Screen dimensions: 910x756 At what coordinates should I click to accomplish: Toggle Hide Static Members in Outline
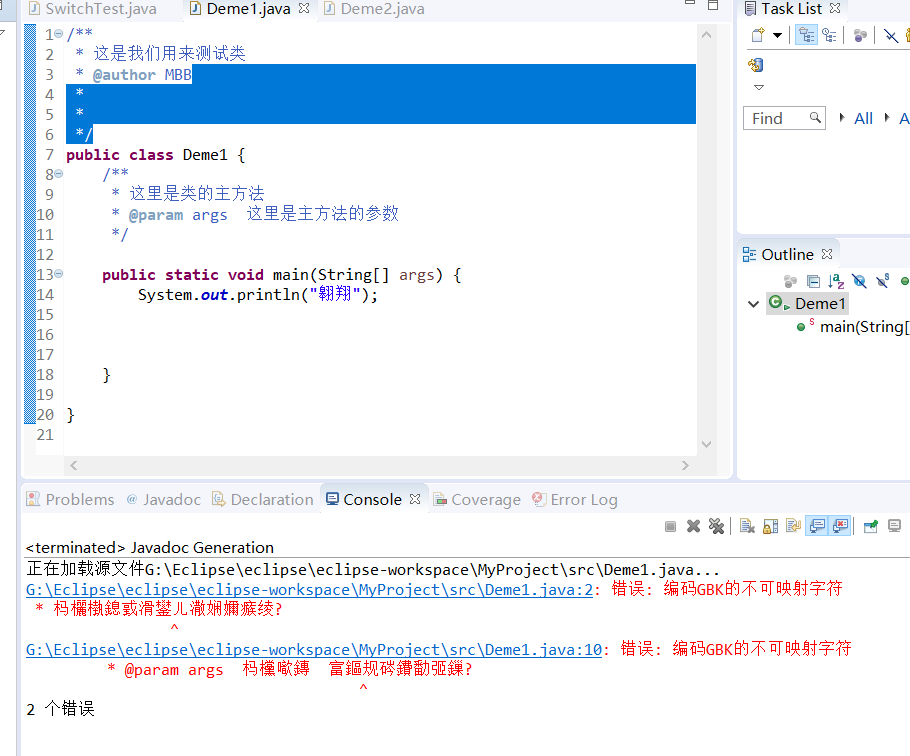883,281
